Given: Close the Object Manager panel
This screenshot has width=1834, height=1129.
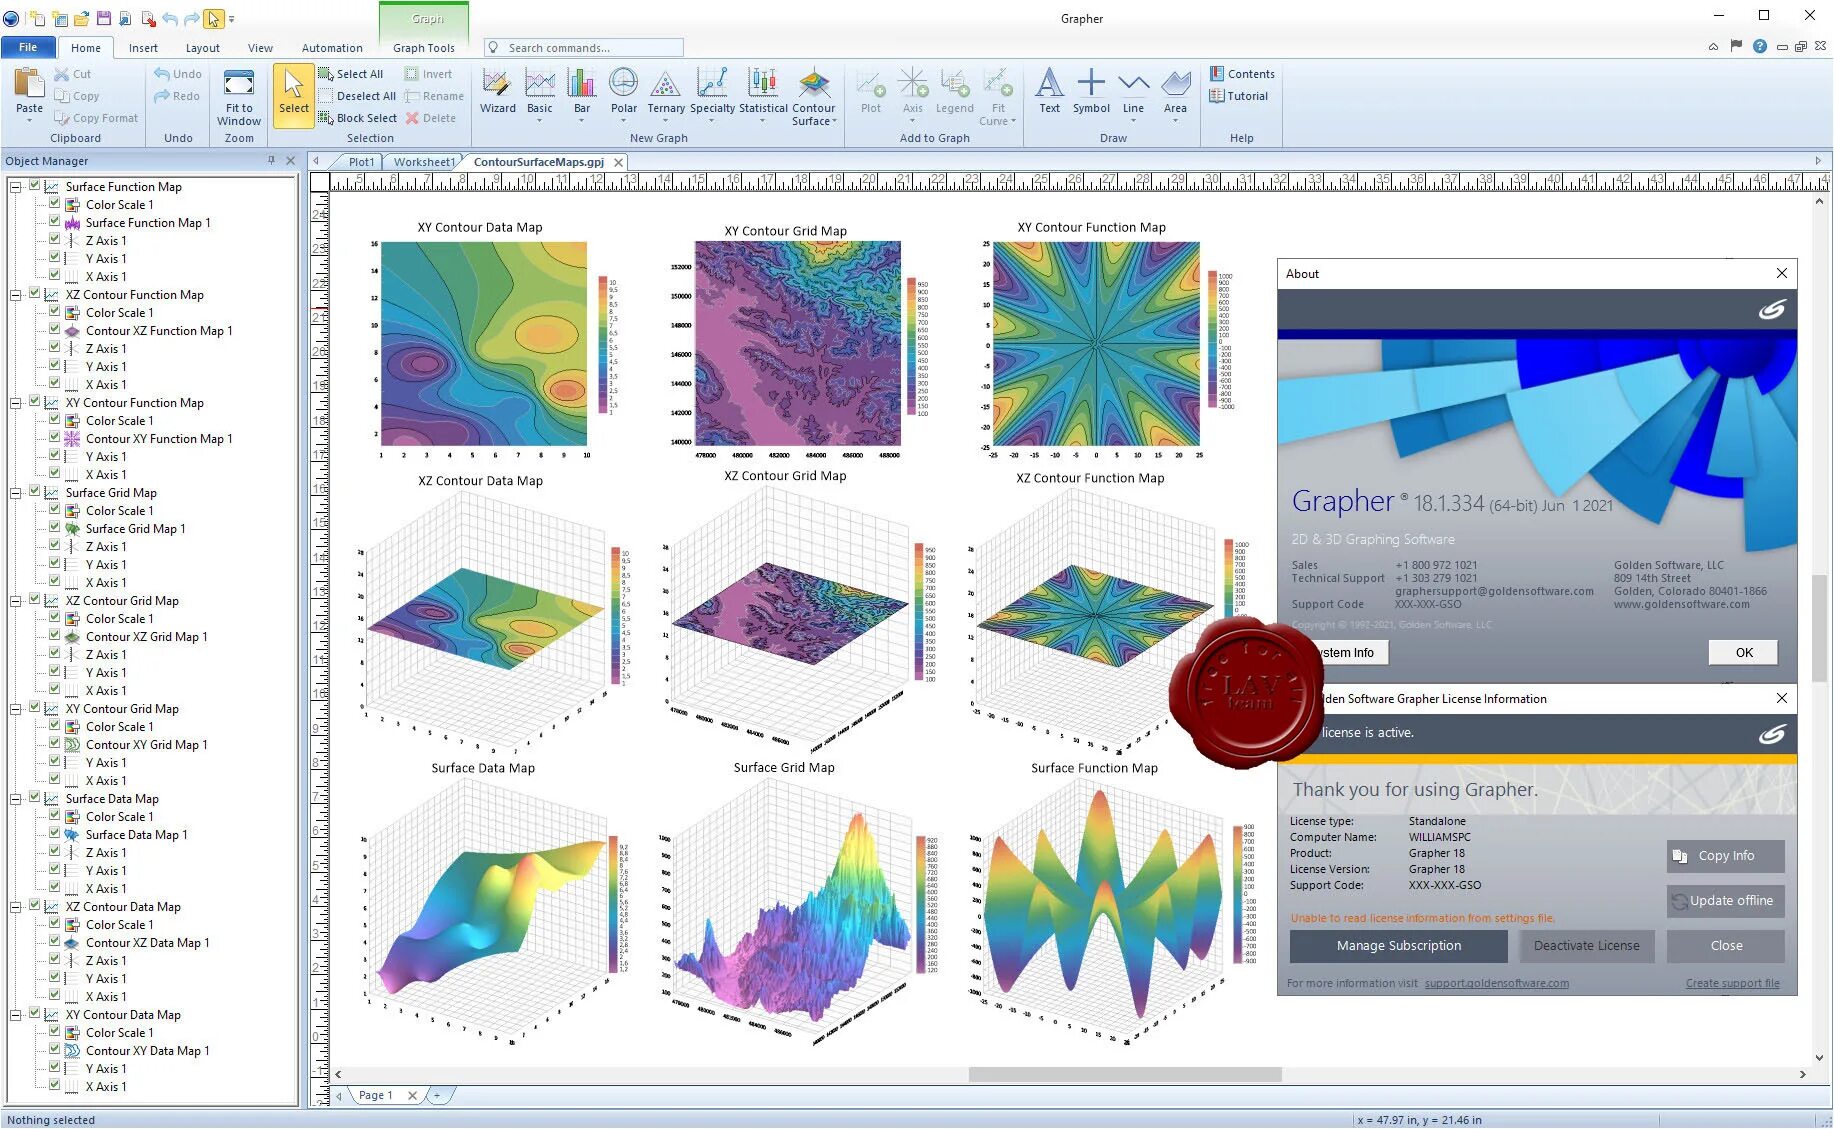Looking at the screenshot, I should point(290,160).
